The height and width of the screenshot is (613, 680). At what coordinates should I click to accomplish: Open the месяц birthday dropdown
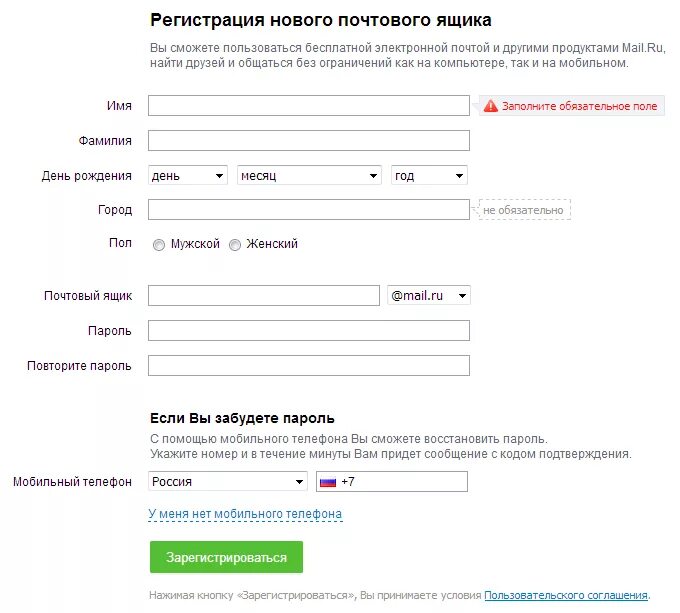click(x=309, y=176)
